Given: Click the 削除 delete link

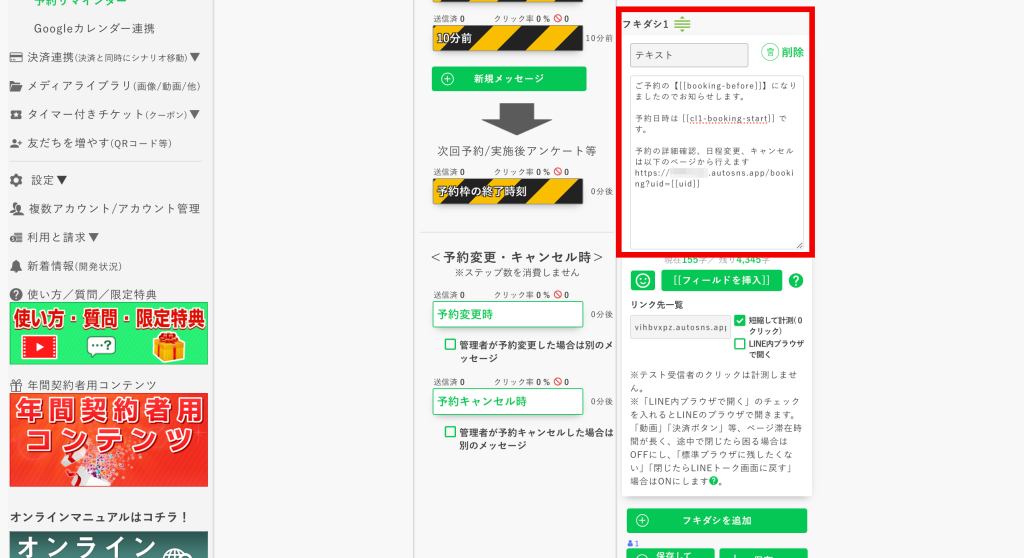Looking at the screenshot, I should (x=792, y=52).
